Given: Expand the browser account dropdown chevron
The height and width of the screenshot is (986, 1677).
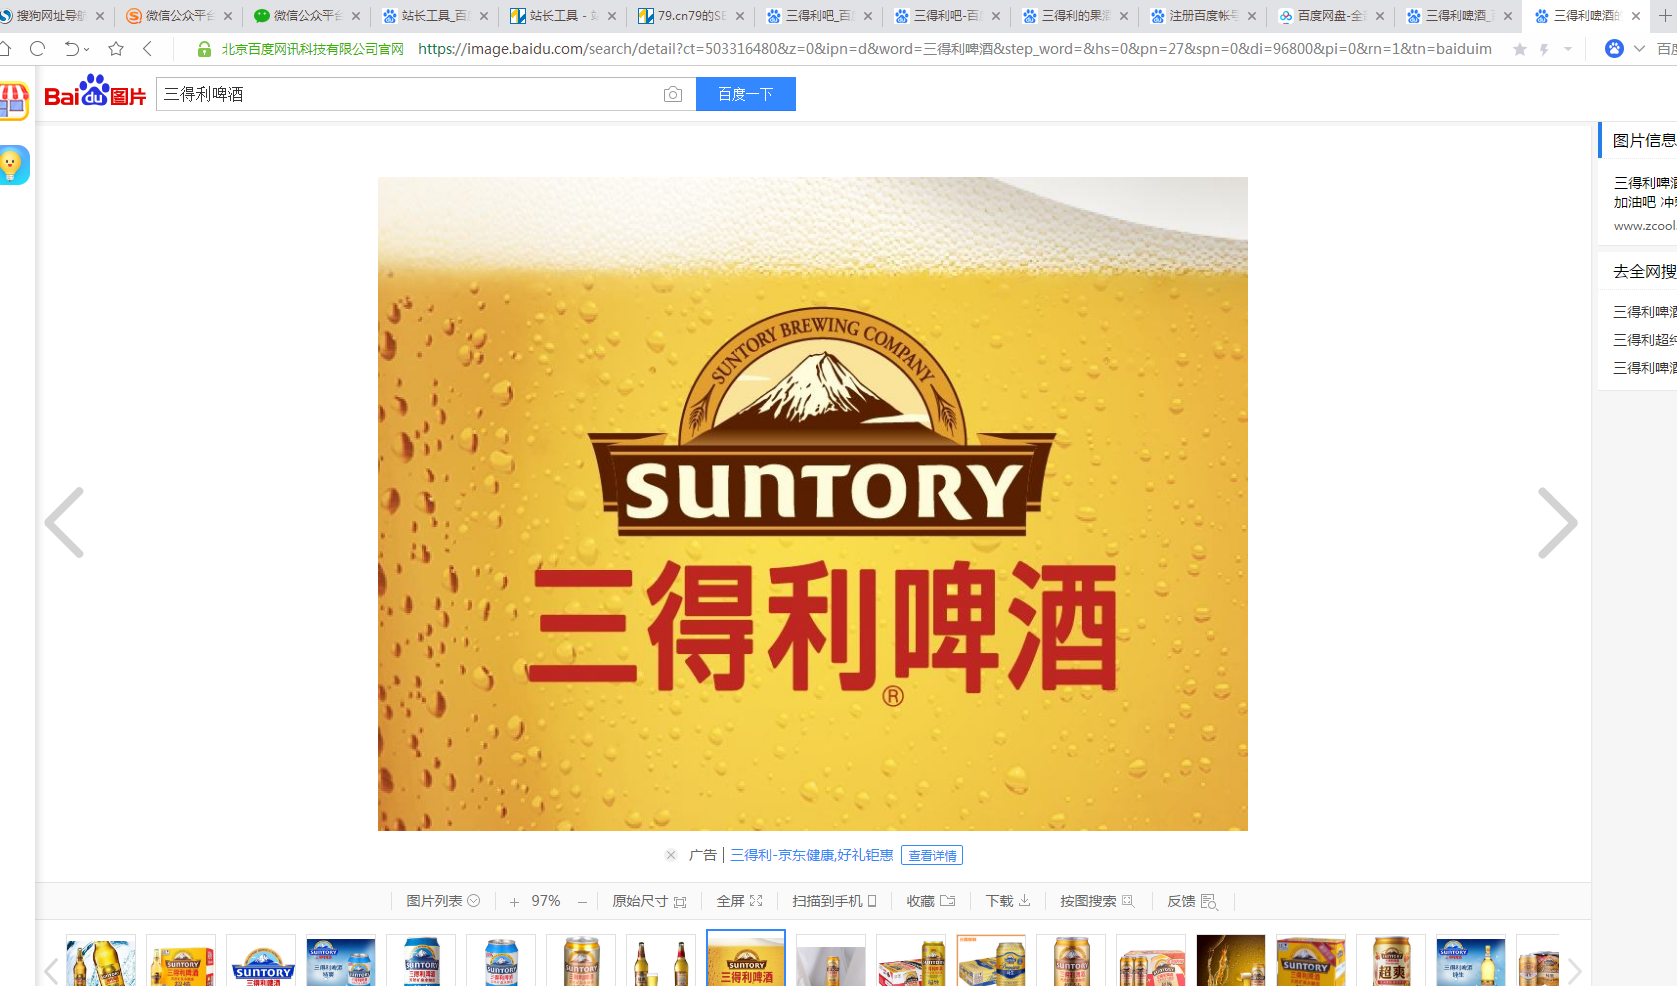Looking at the screenshot, I should (1639, 49).
